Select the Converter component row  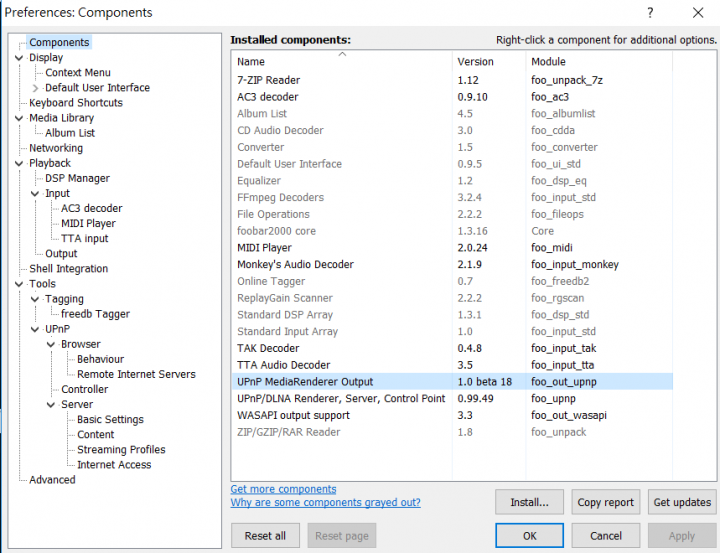click(x=452, y=147)
